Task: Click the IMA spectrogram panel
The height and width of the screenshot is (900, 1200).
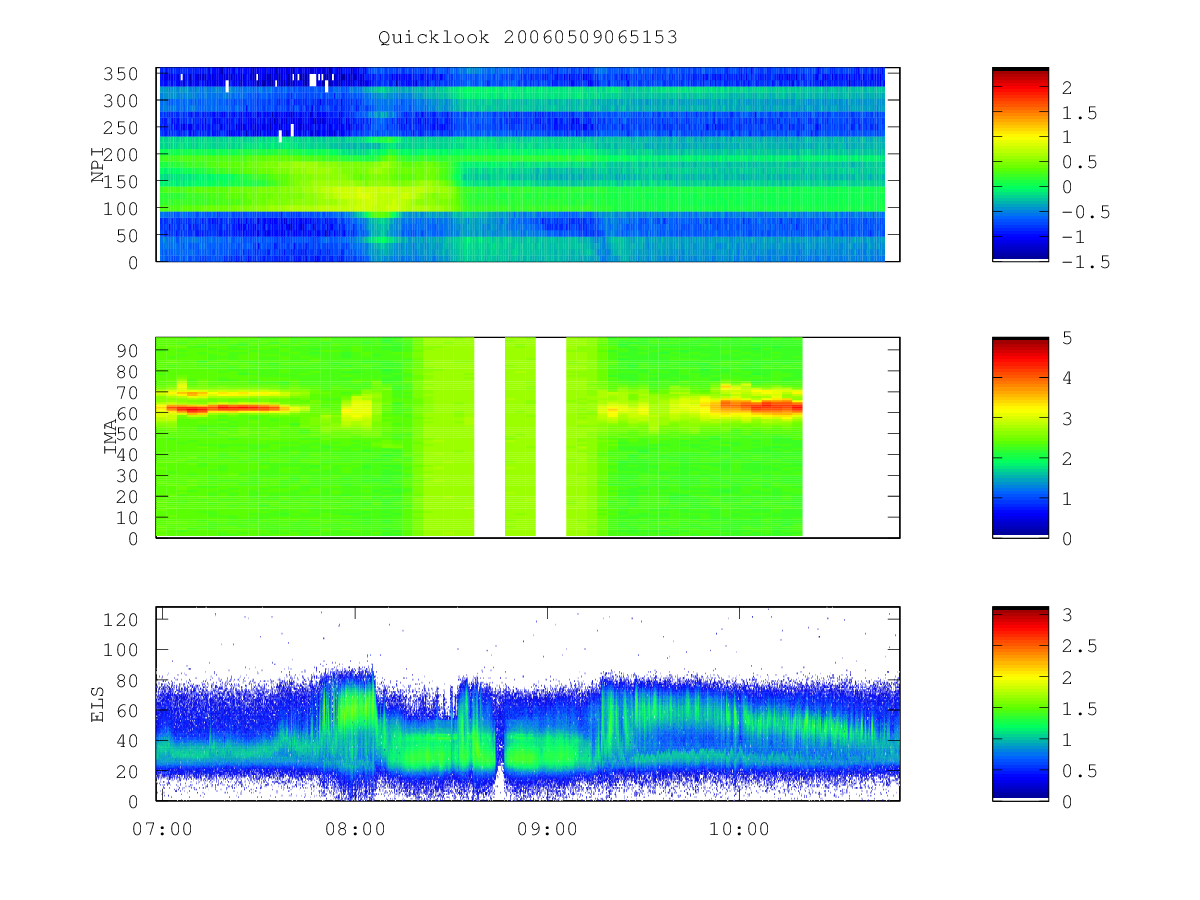Action: point(528,438)
